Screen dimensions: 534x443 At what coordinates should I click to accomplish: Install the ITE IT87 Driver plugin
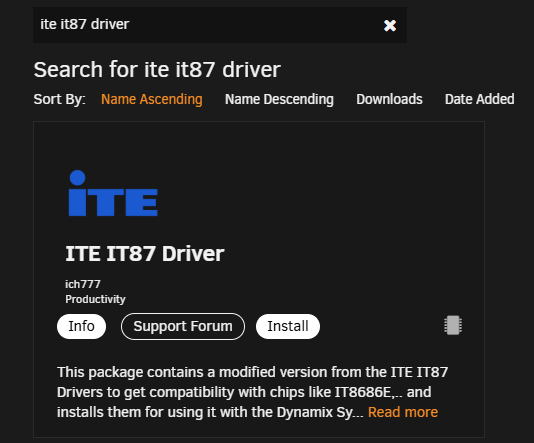pos(288,326)
